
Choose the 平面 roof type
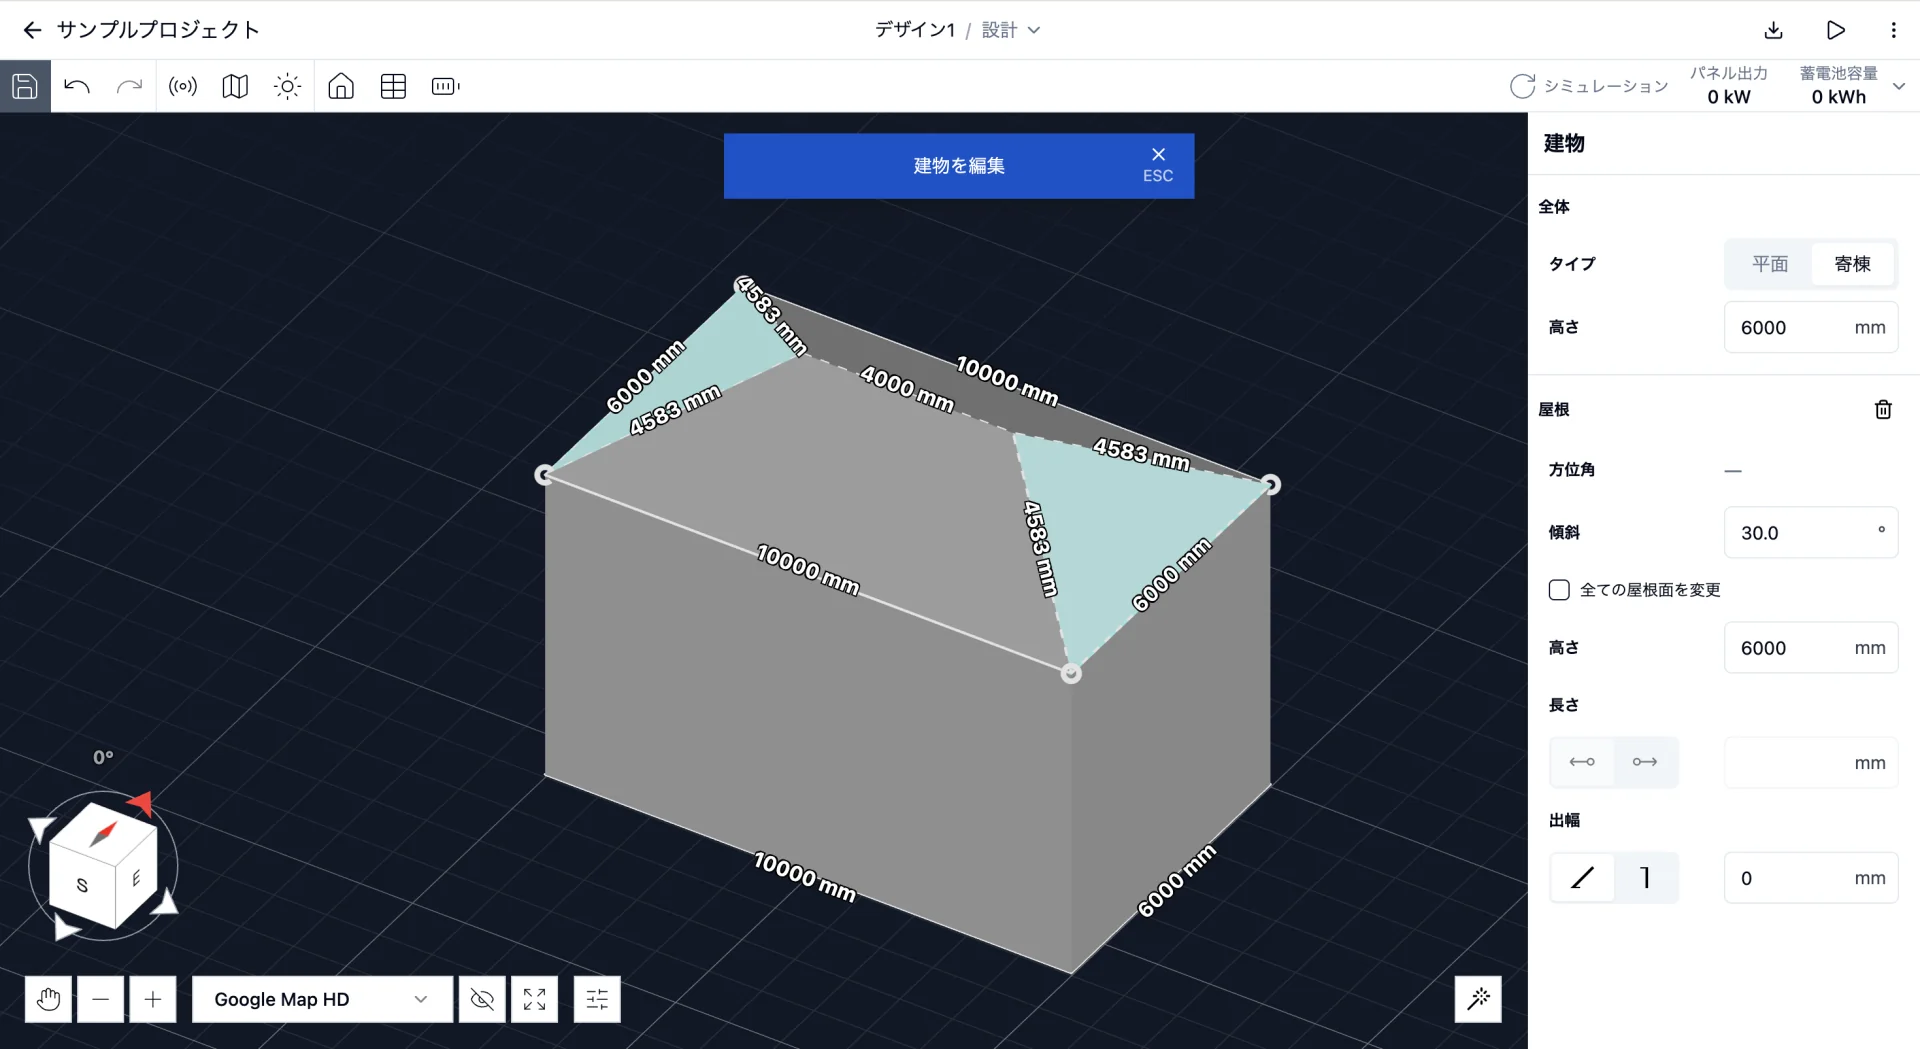click(x=1769, y=264)
